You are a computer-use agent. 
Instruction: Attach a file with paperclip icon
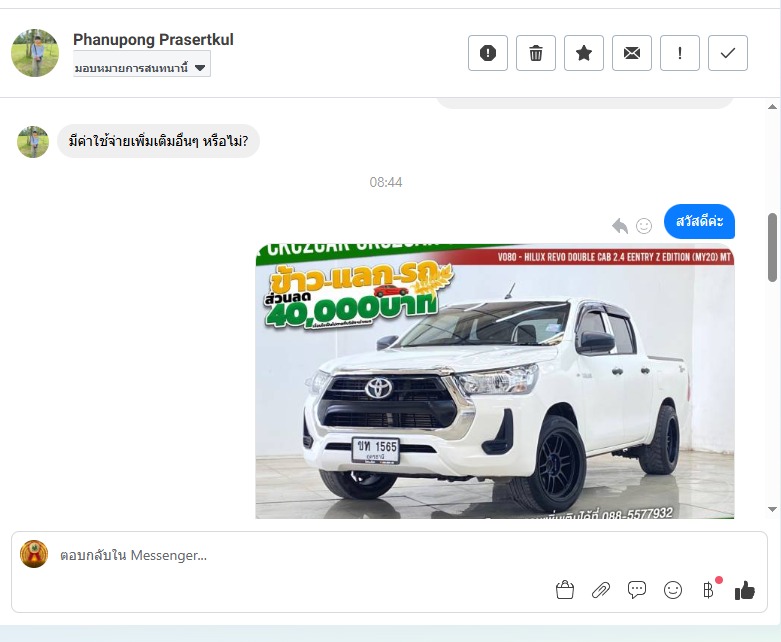pos(601,590)
